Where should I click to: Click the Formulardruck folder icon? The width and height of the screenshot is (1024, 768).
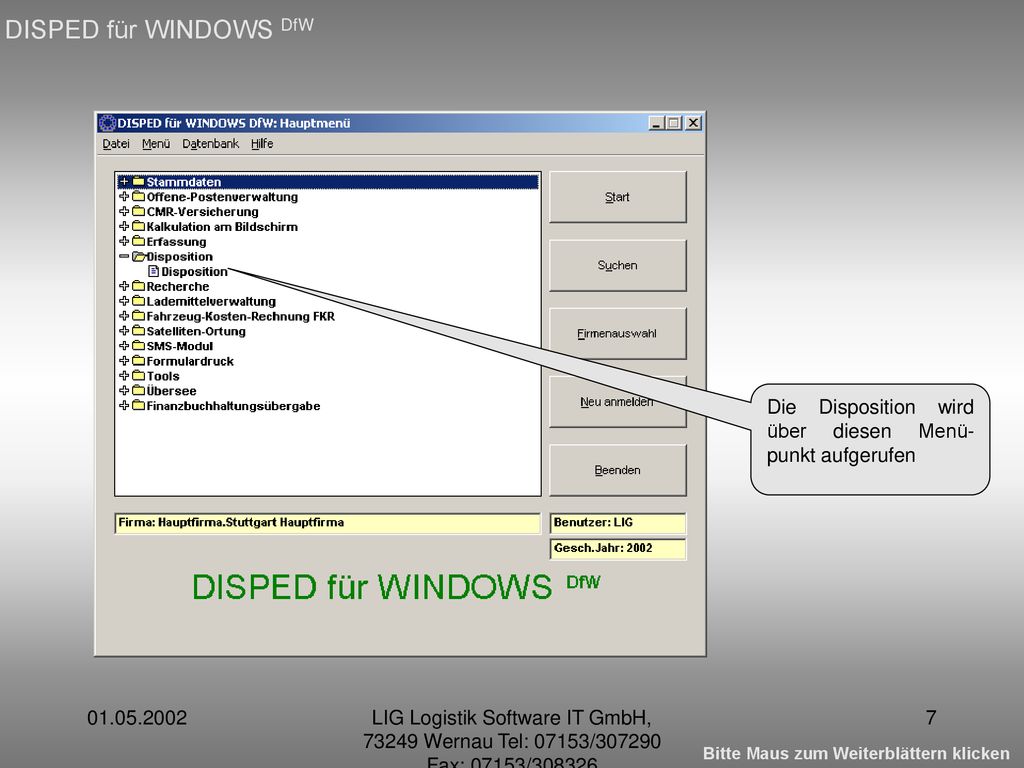[x=138, y=361]
